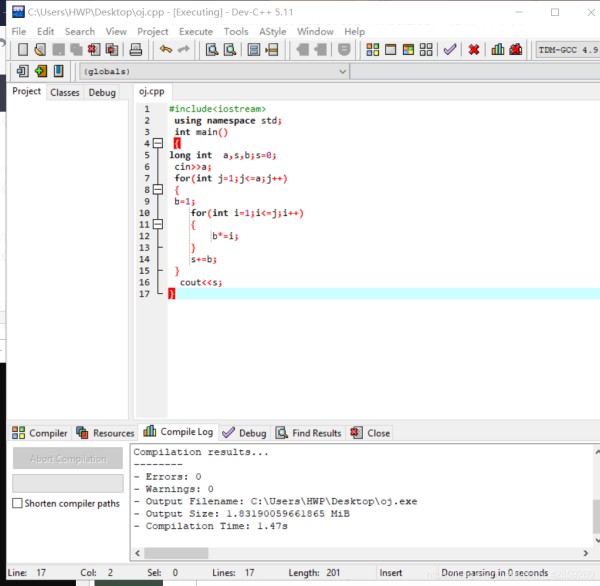This screenshot has height=586, width=600.
Task: Undo the last edit with the arrow icon
Action: (x=166, y=49)
